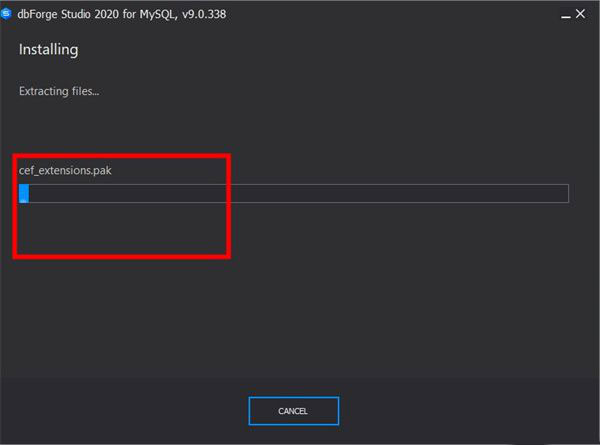Screen dimensions: 600x445
Task: Click the dbForge Studio logo icon
Action: [6, 14]
